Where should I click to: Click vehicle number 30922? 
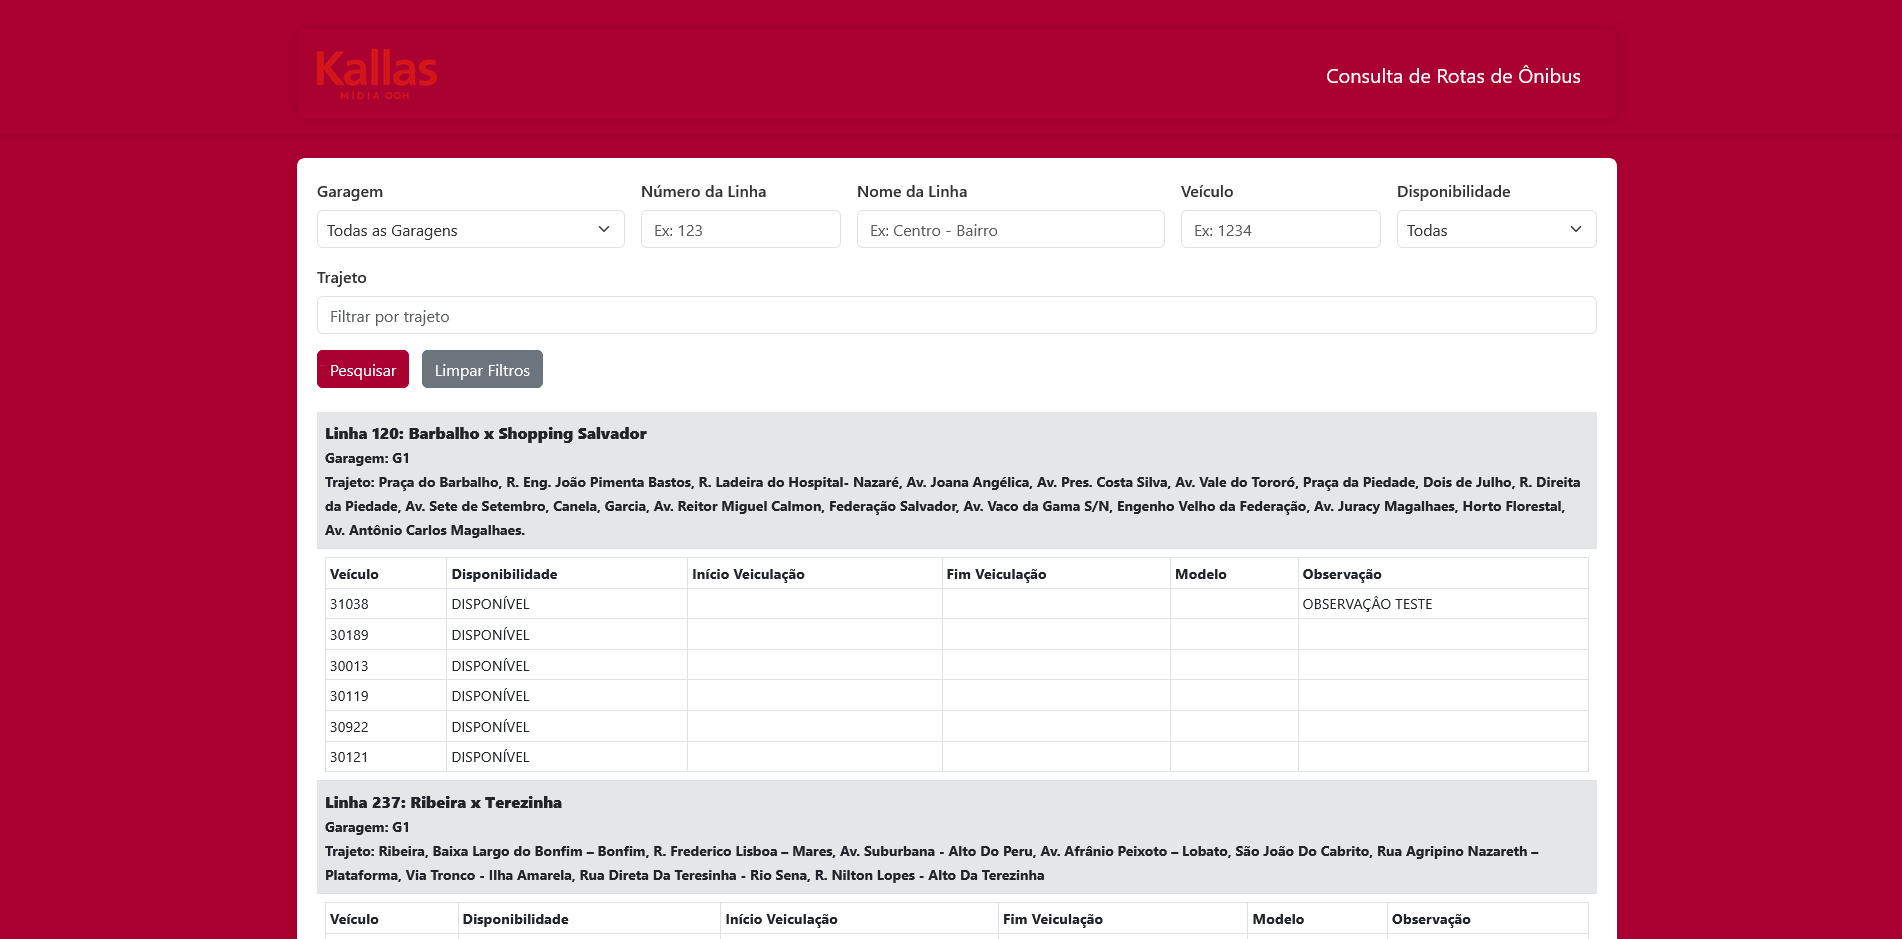[350, 727]
